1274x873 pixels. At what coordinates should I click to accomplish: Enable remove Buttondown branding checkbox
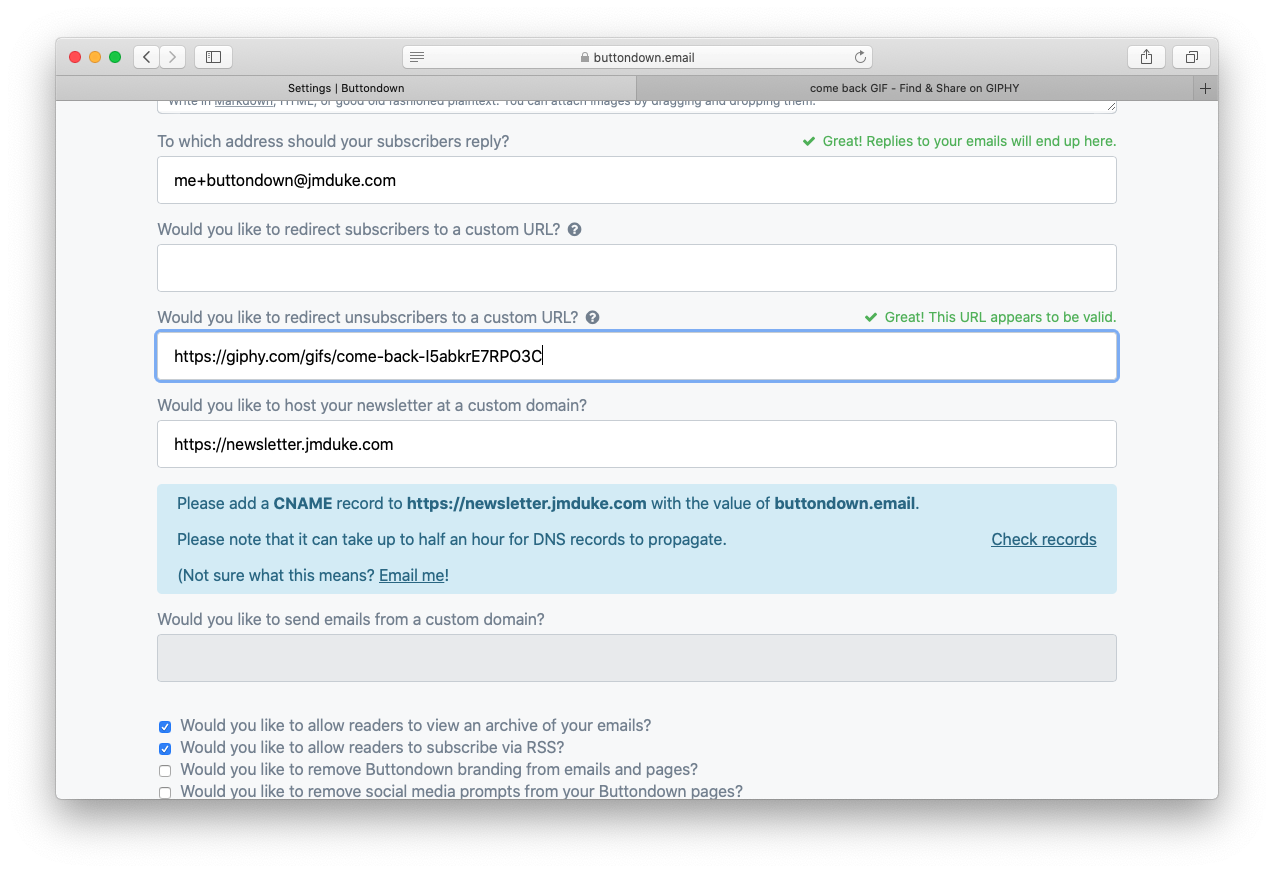coord(165,771)
